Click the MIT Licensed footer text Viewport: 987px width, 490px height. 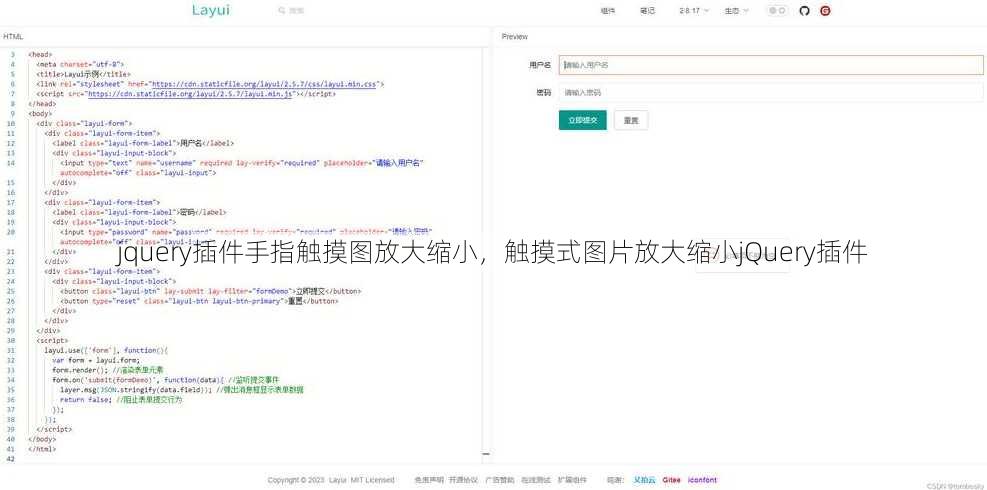pyautogui.click(x=372, y=480)
